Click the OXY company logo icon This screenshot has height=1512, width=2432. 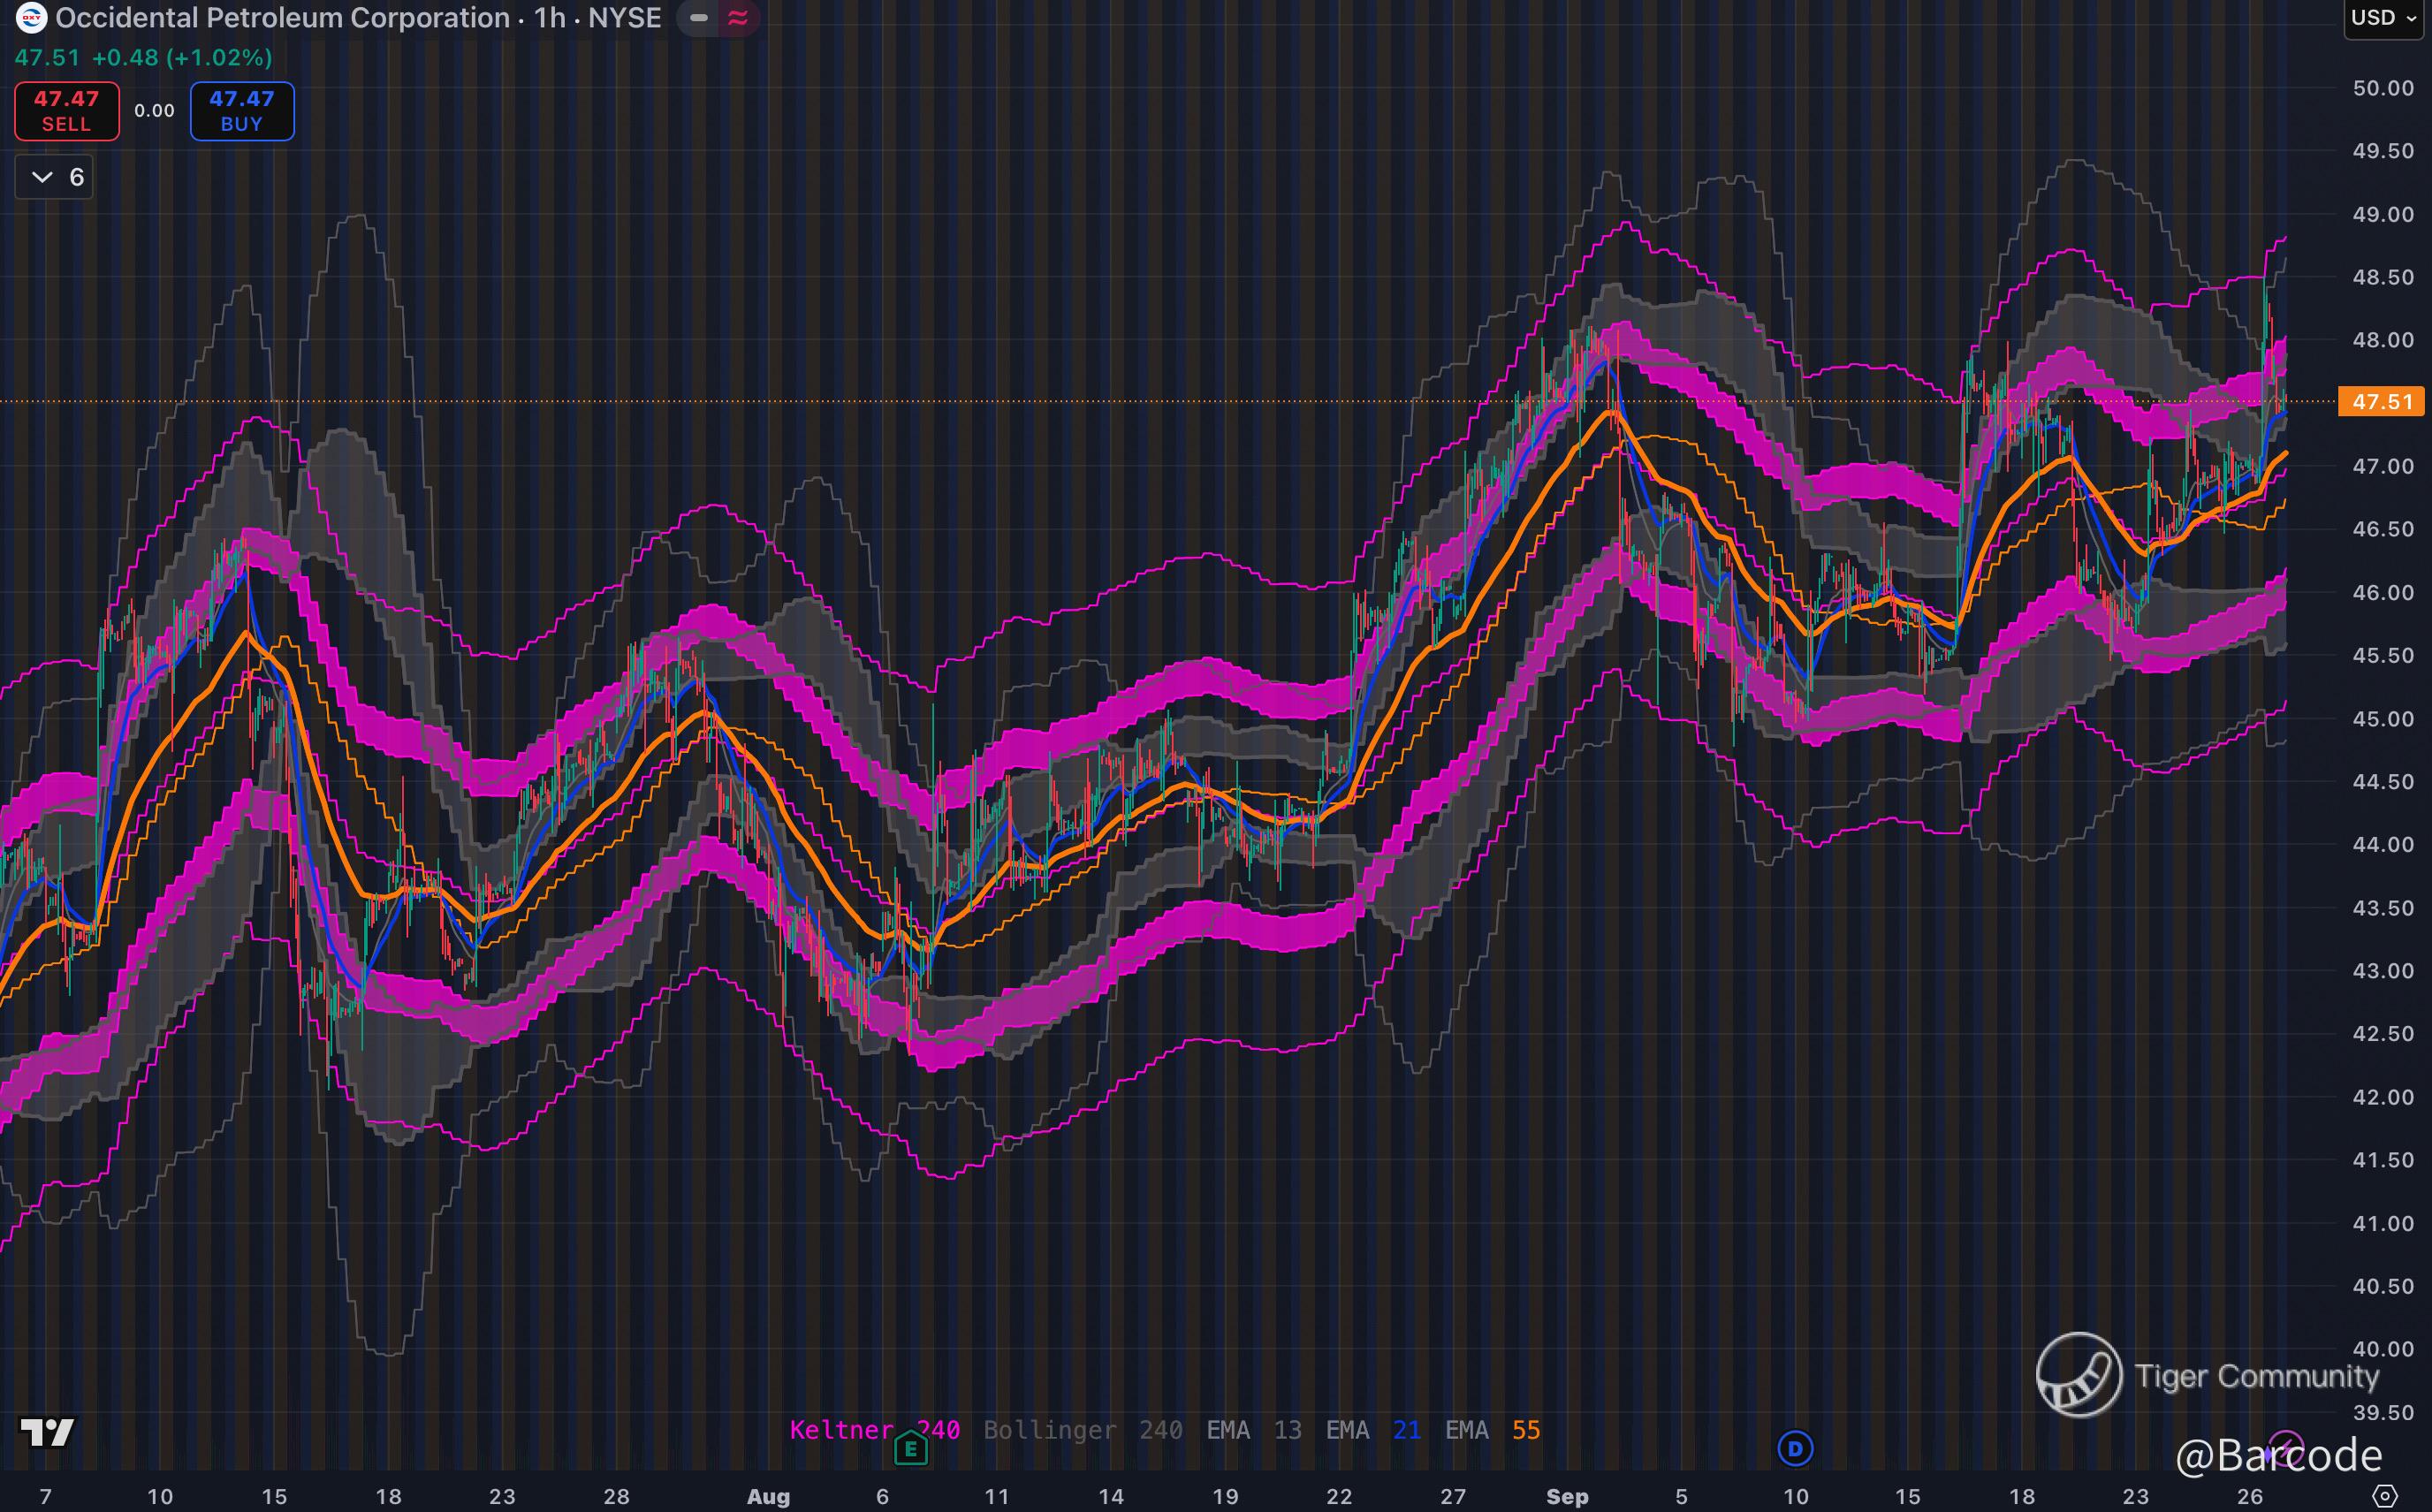pos(31,18)
